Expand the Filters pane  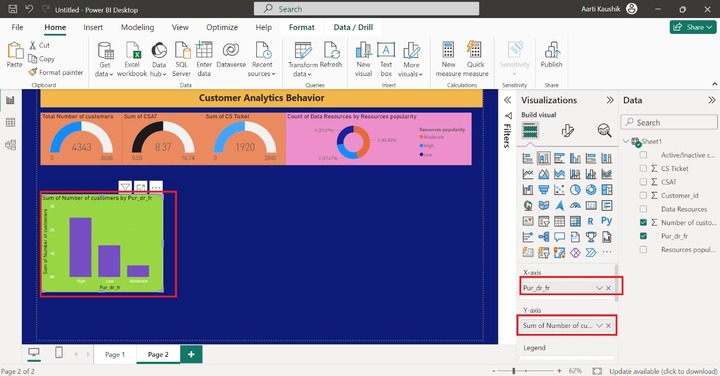pyautogui.click(x=507, y=100)
